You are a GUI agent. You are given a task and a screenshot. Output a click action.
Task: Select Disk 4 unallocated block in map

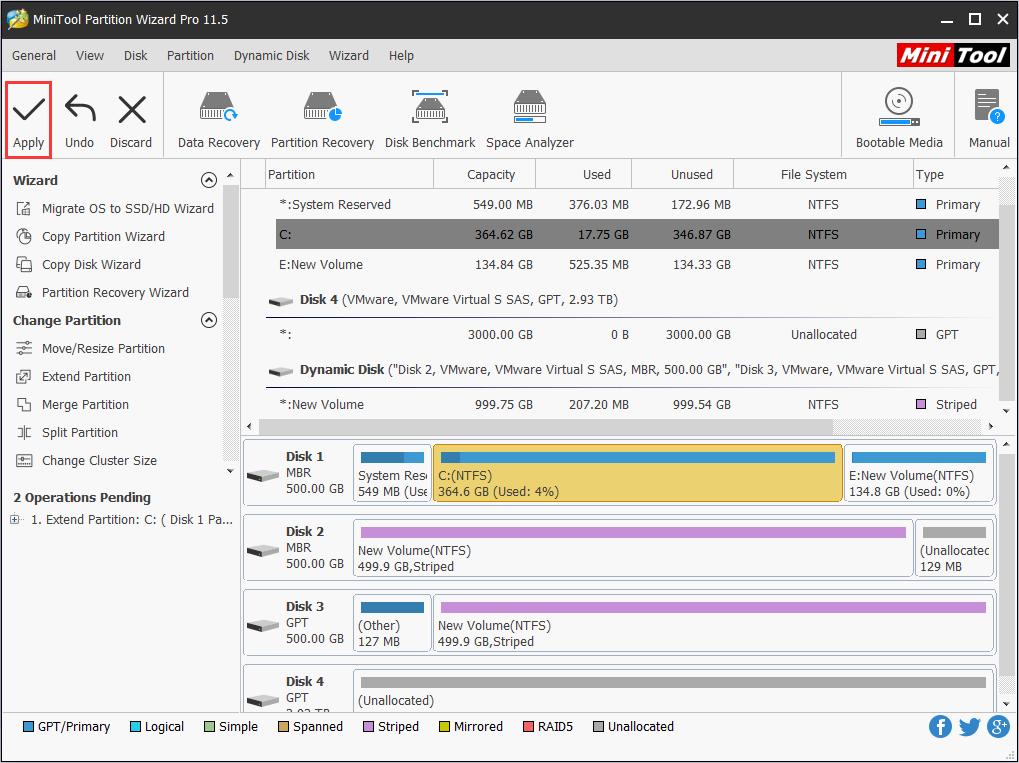pos(673,689)
